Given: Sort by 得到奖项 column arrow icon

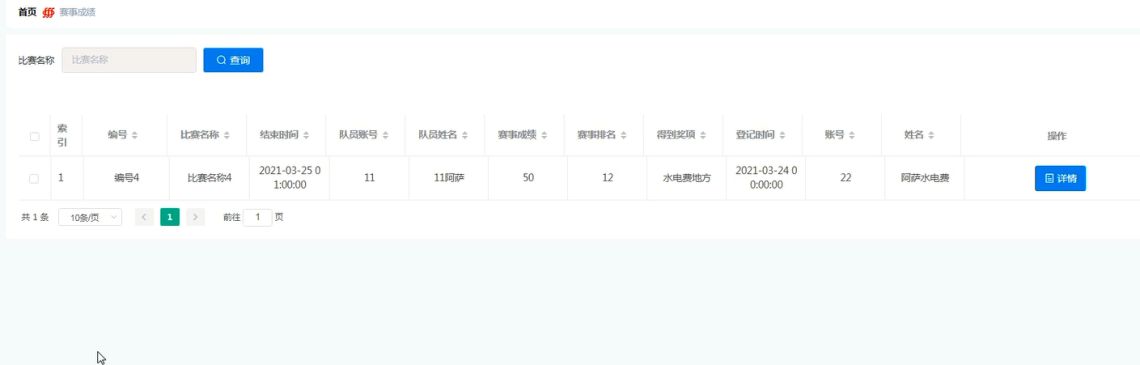Looking at the screenshot, I should click(x=703, y=135).
